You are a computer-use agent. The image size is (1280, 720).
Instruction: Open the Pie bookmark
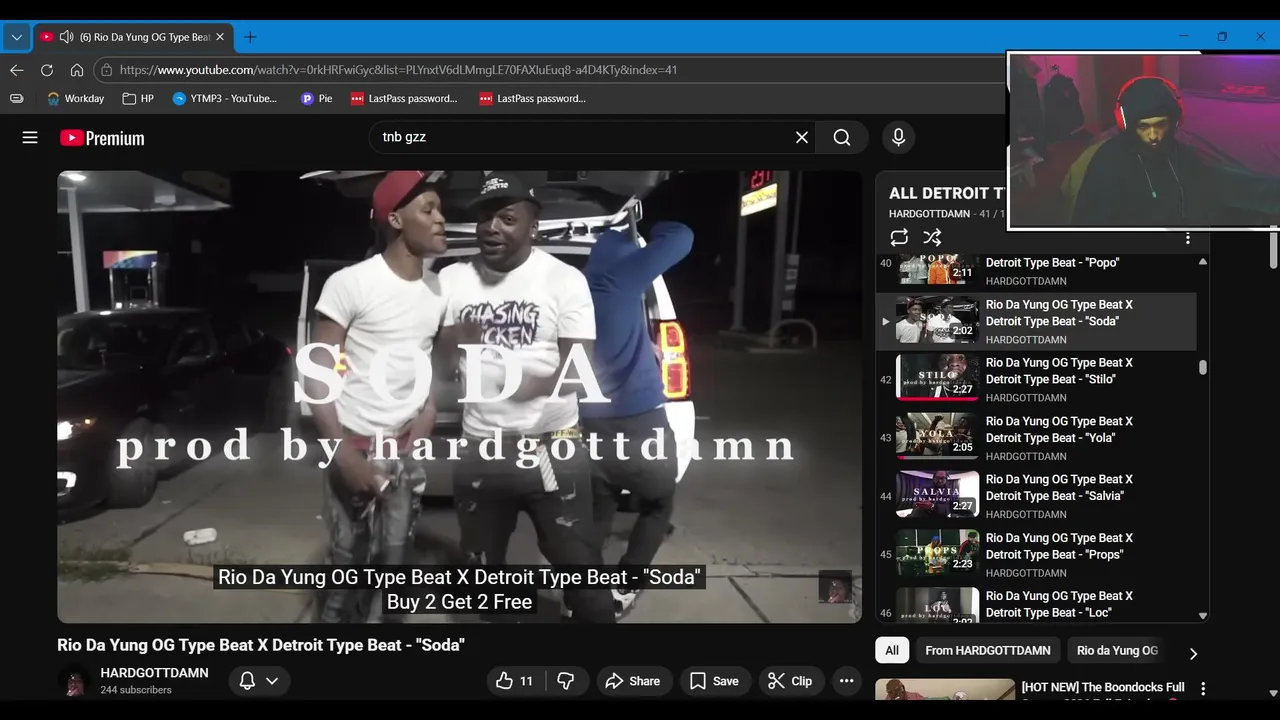[317, 98]
